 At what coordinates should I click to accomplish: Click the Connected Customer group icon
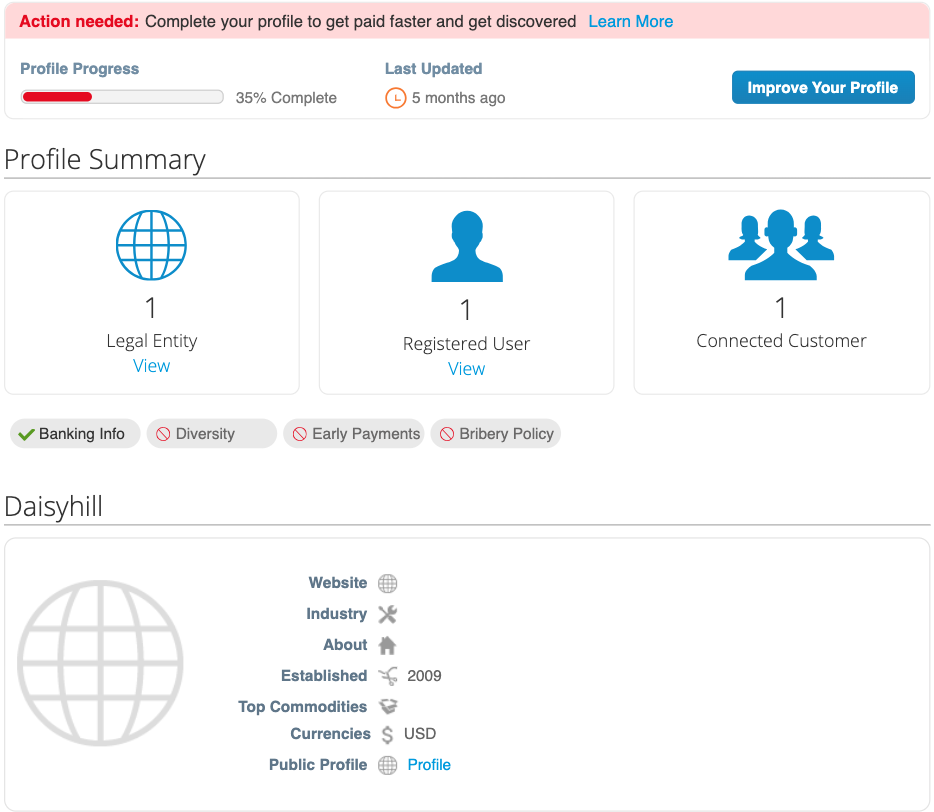coord(781,243)
